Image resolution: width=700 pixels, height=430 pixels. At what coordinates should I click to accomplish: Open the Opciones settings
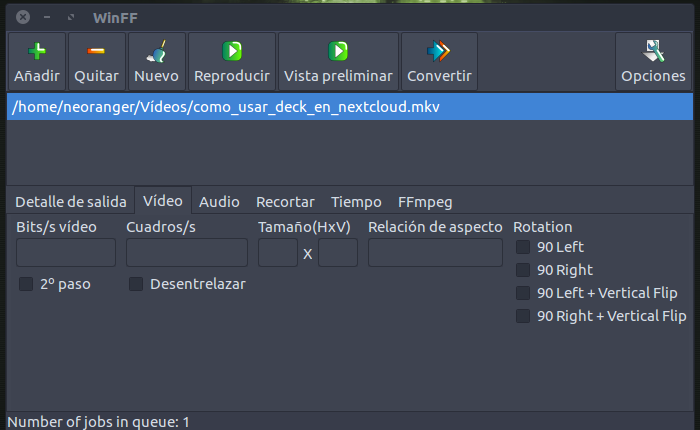[x=653, y=62]
